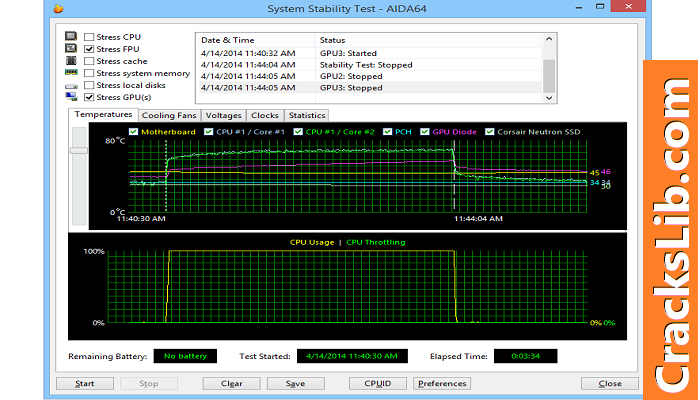700x400 pixels.
Task: Minimize the System Stability Test window
Action: pyautogui.click(x=579, y=7)
